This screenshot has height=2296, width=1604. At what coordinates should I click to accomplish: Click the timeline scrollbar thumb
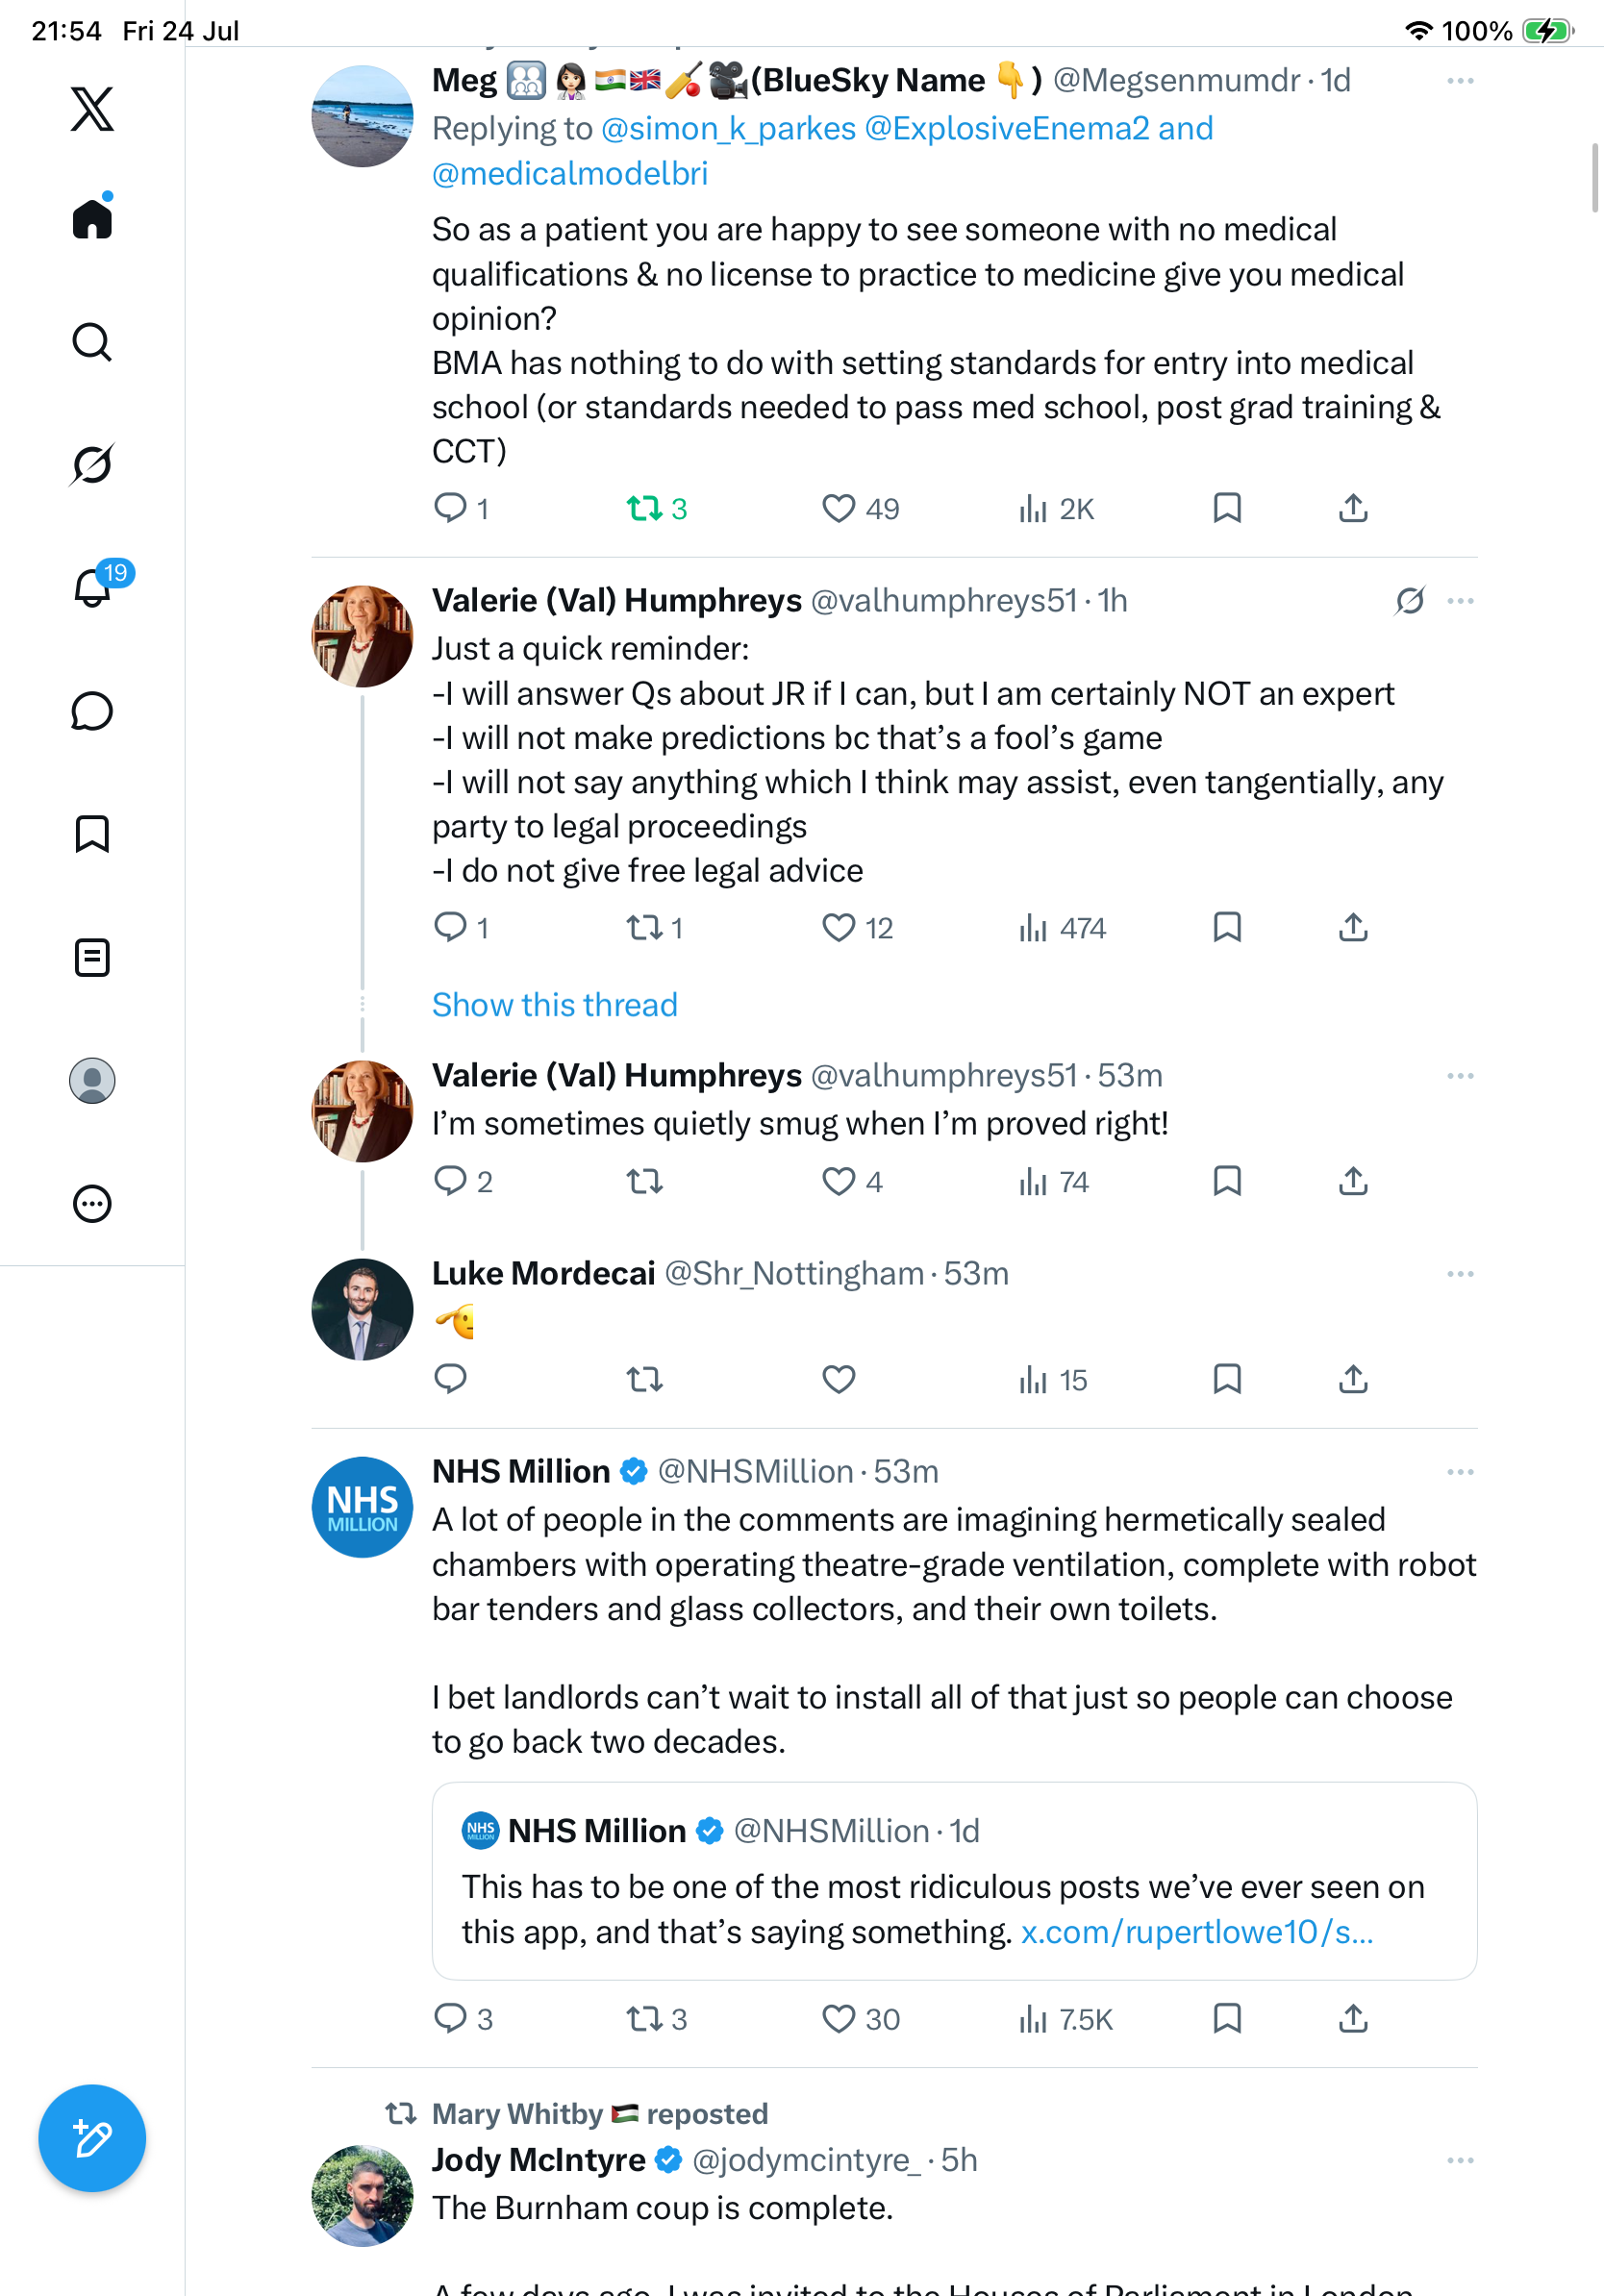click(1595, 178)
